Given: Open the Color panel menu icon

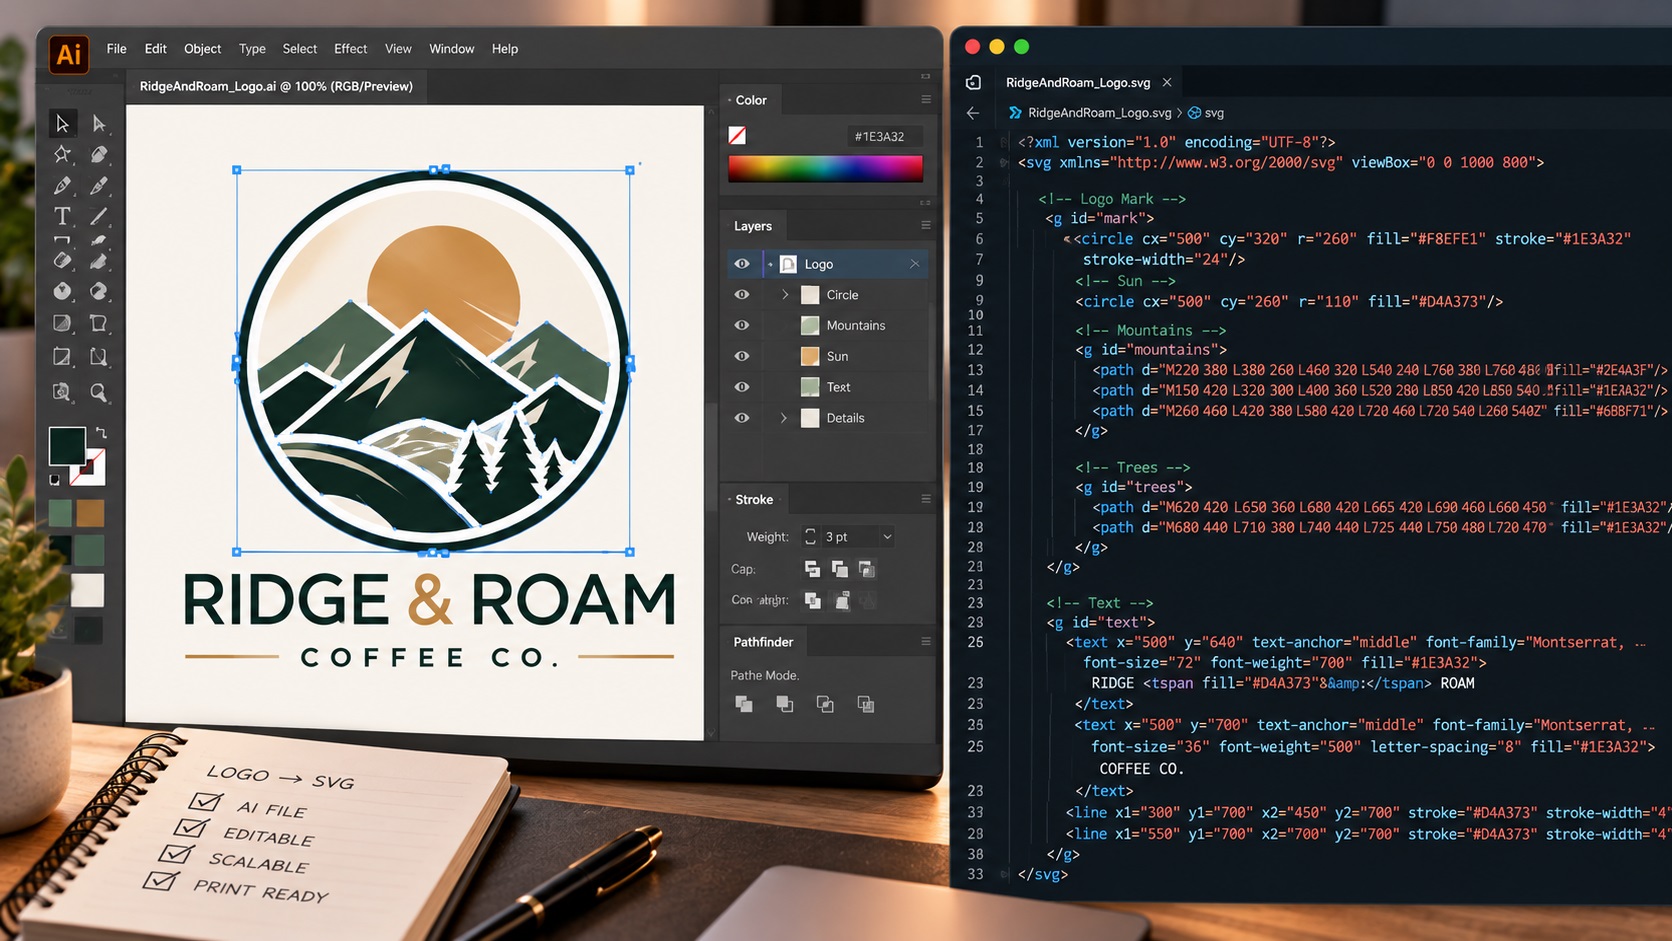Looking at the screenshot, I should (926, 99).
